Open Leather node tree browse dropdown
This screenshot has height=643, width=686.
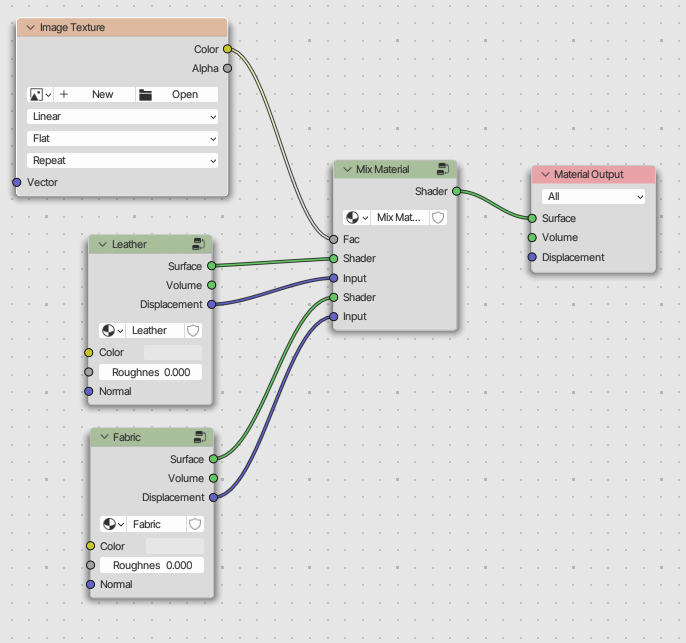[x=112, y=330]
